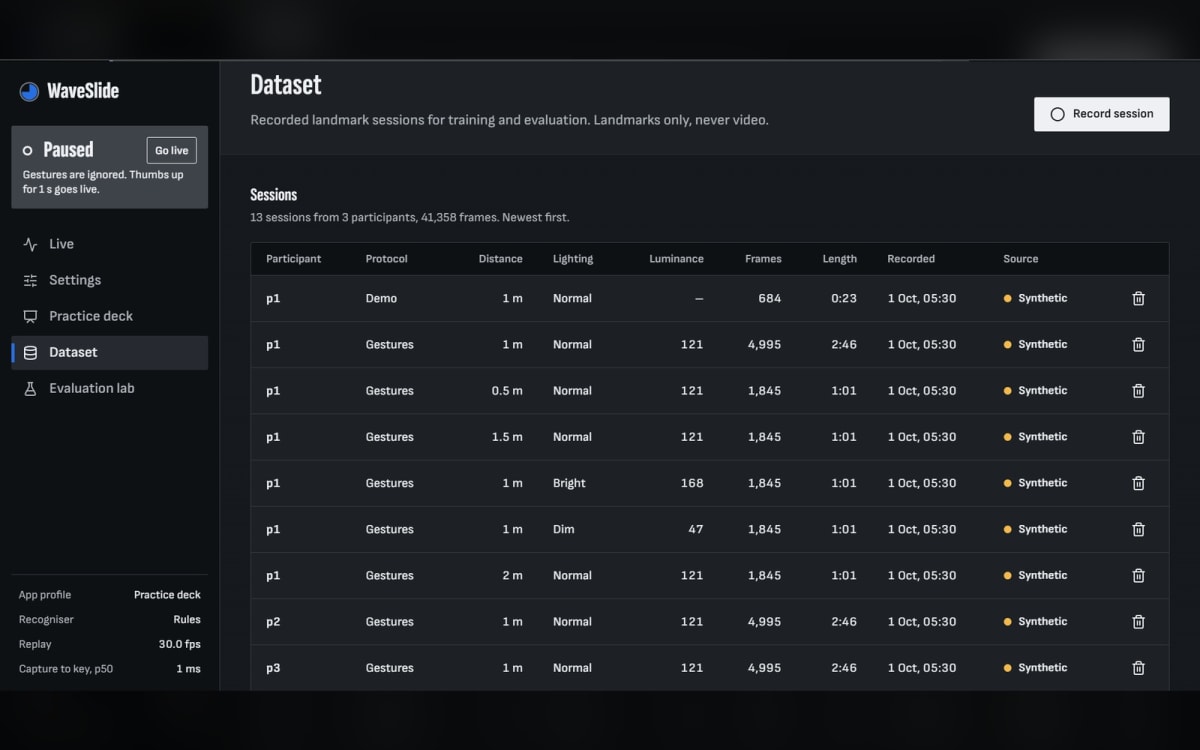Click the "Paused" status heading
1200x750 pixels.
pos(68,150)
